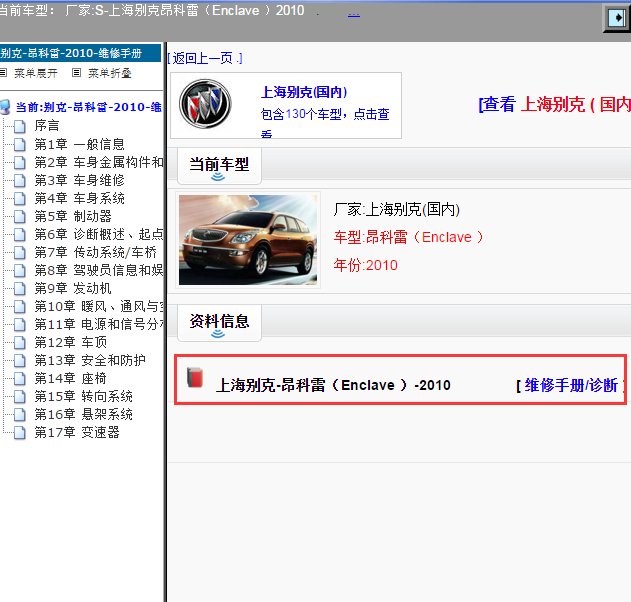Image resolution: width=631 pixels, height=602 pixels.
Task: Open 第9章 发动机
Action: click(x=73, y=289)
